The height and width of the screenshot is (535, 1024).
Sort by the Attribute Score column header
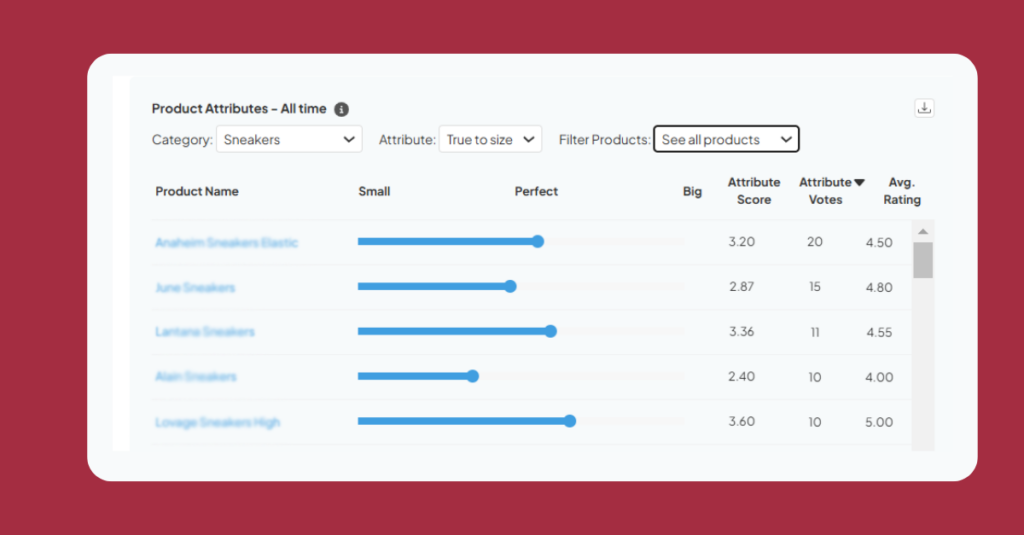point(754,191)
